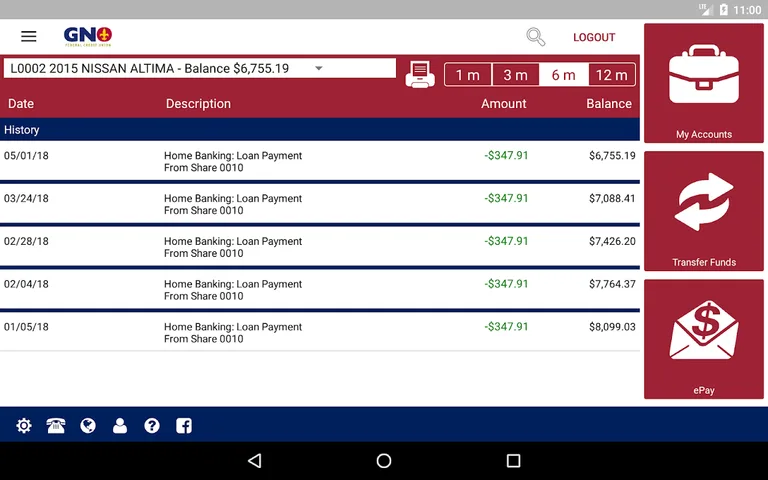This screenshot has height=480, width=768.
Task: Tap the -$347.91 amount for 02/04/18
Action: [506, 284]
